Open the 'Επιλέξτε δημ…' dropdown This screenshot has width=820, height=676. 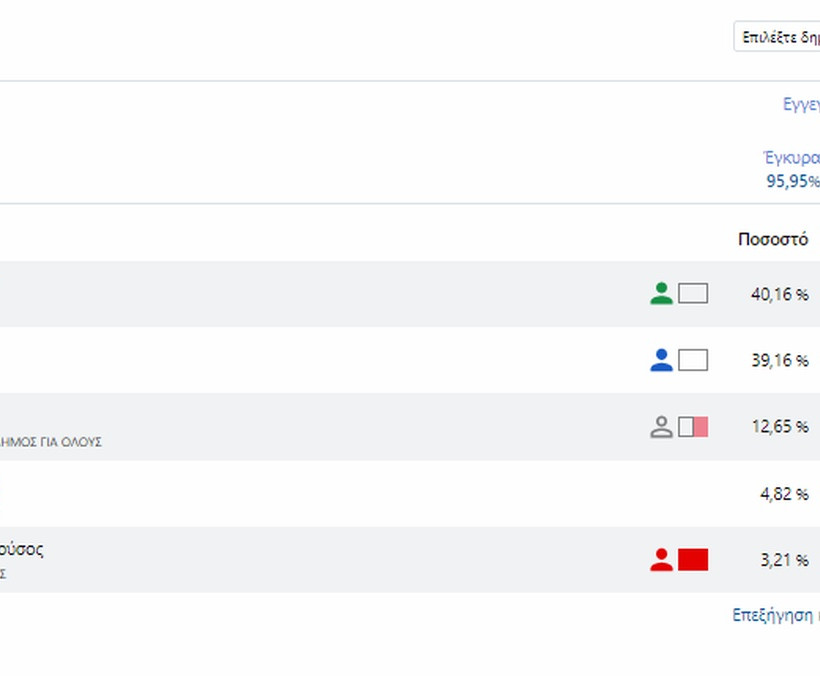pyautogui.click(x=778, y=37)
